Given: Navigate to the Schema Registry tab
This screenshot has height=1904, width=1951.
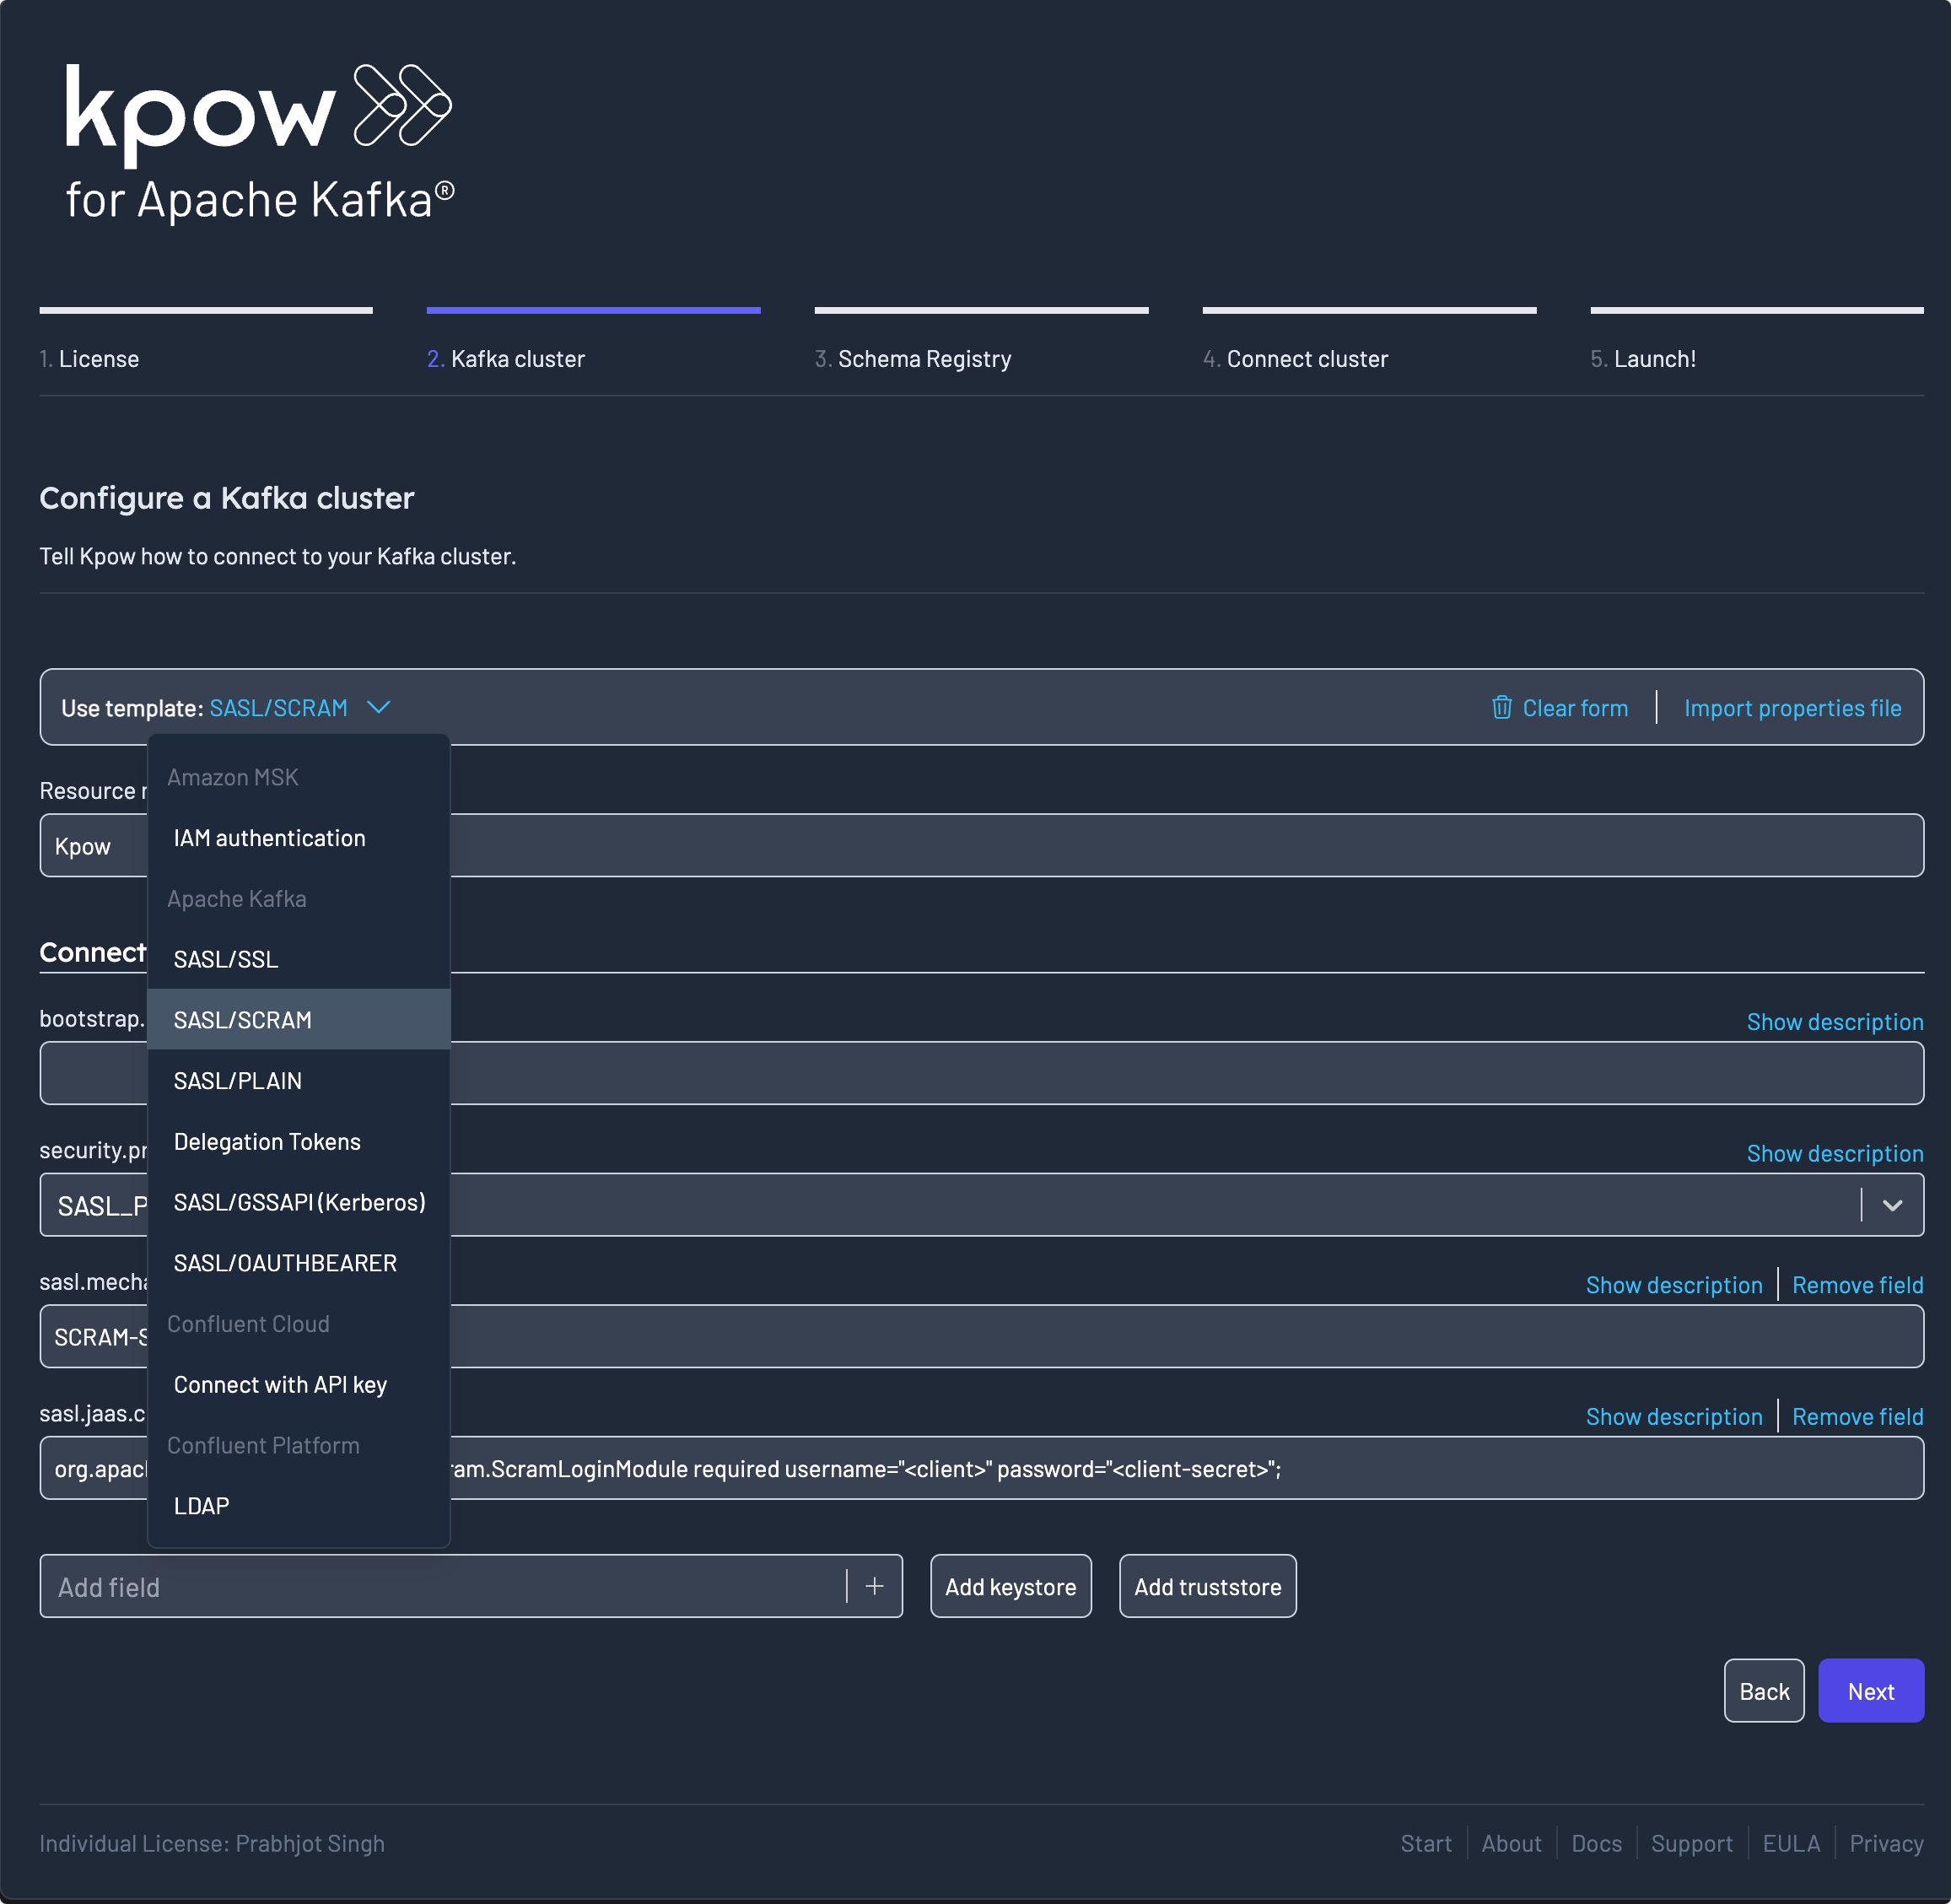Looking at the screenshot, I should pos(926,359).
